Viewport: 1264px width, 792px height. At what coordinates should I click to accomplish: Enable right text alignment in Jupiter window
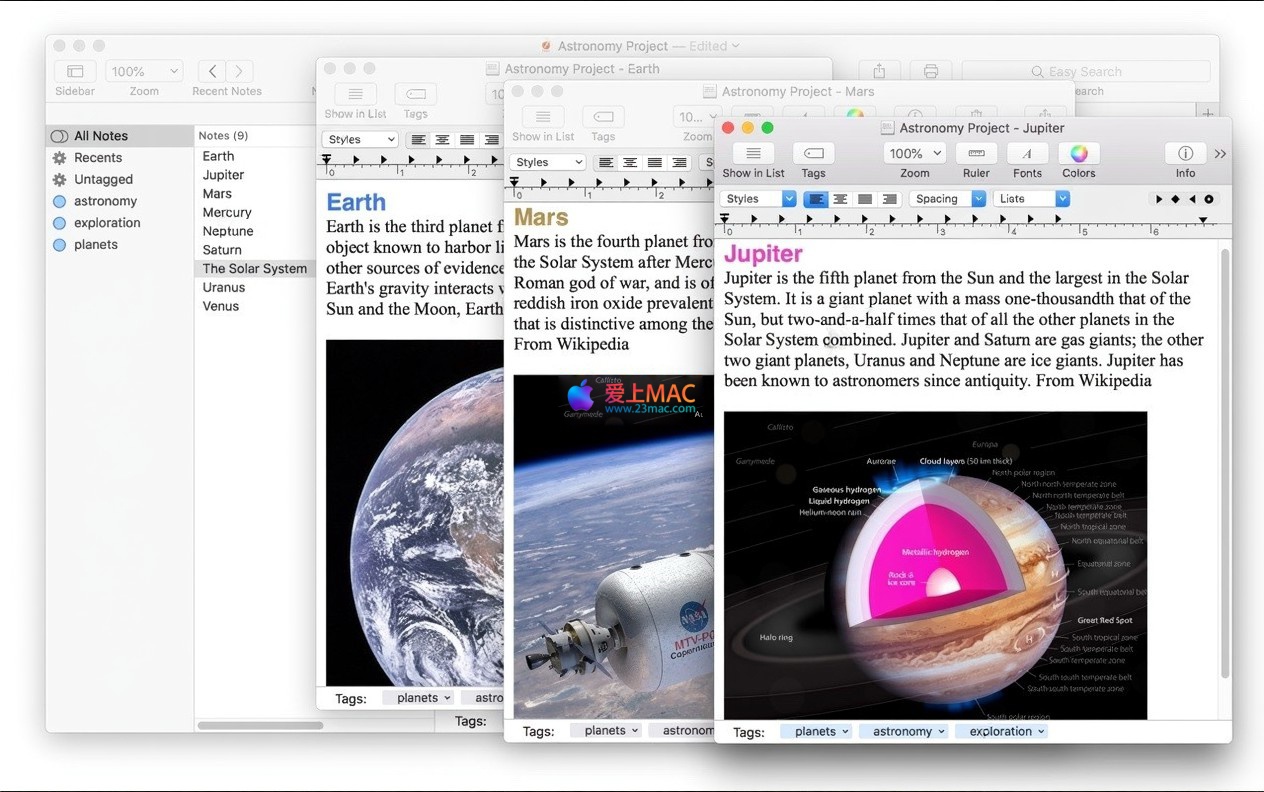pos(889,199)
